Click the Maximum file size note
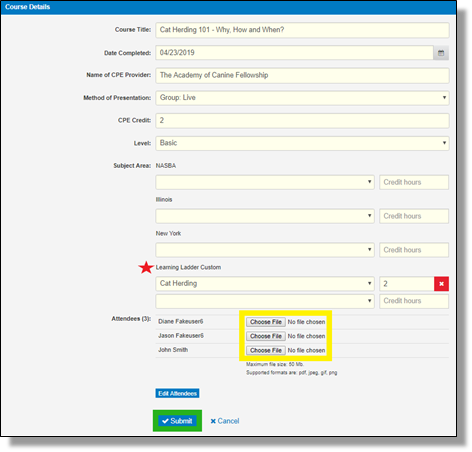The width and height of the screenshot is (472, 452). click(x=275, y=364)
